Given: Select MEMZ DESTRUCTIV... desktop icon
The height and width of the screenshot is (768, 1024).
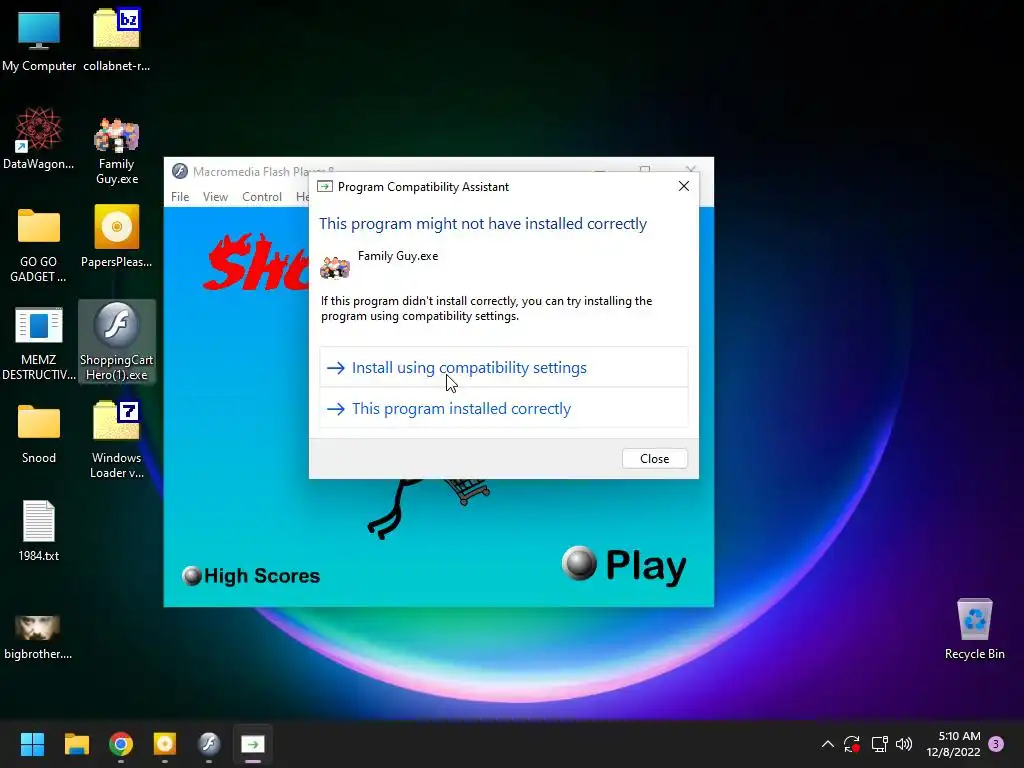Looking at the screenshot, I should (x=39, y=344).
